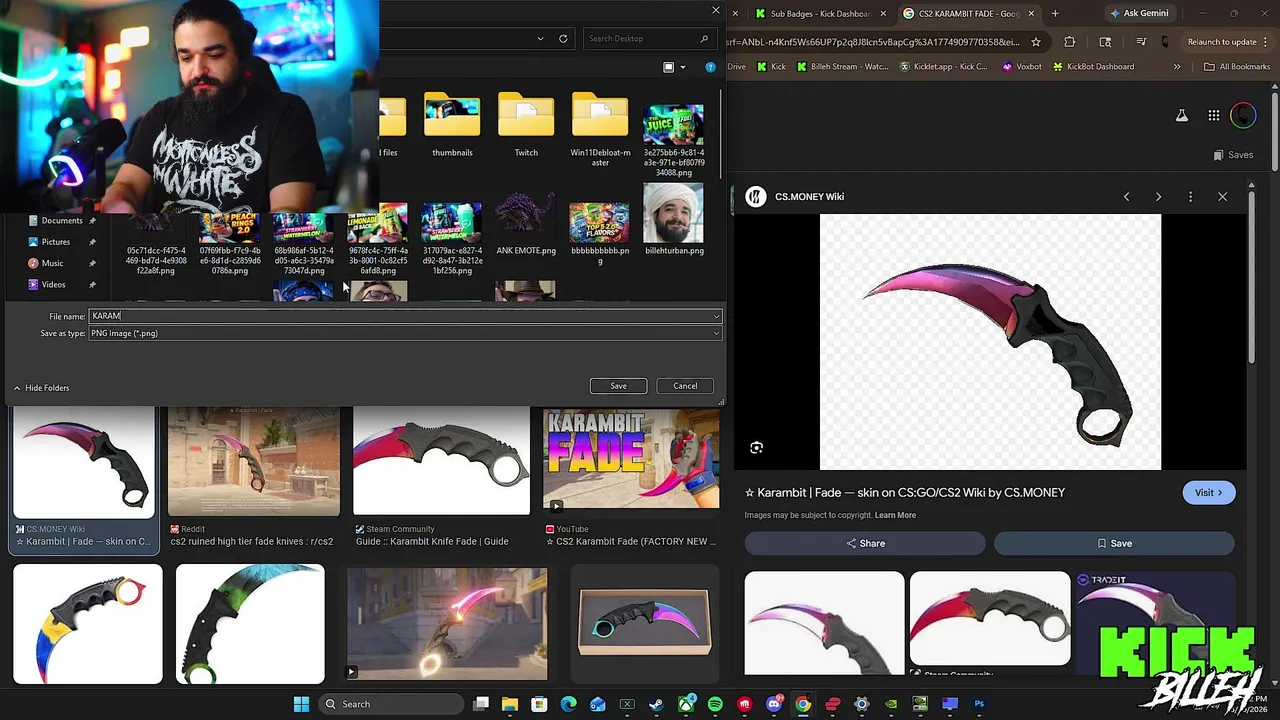Screen dimensions: 1280x720
Task: Refresh the Save dialog folder view
Action: pyautogui.click(x=563, y=39)
